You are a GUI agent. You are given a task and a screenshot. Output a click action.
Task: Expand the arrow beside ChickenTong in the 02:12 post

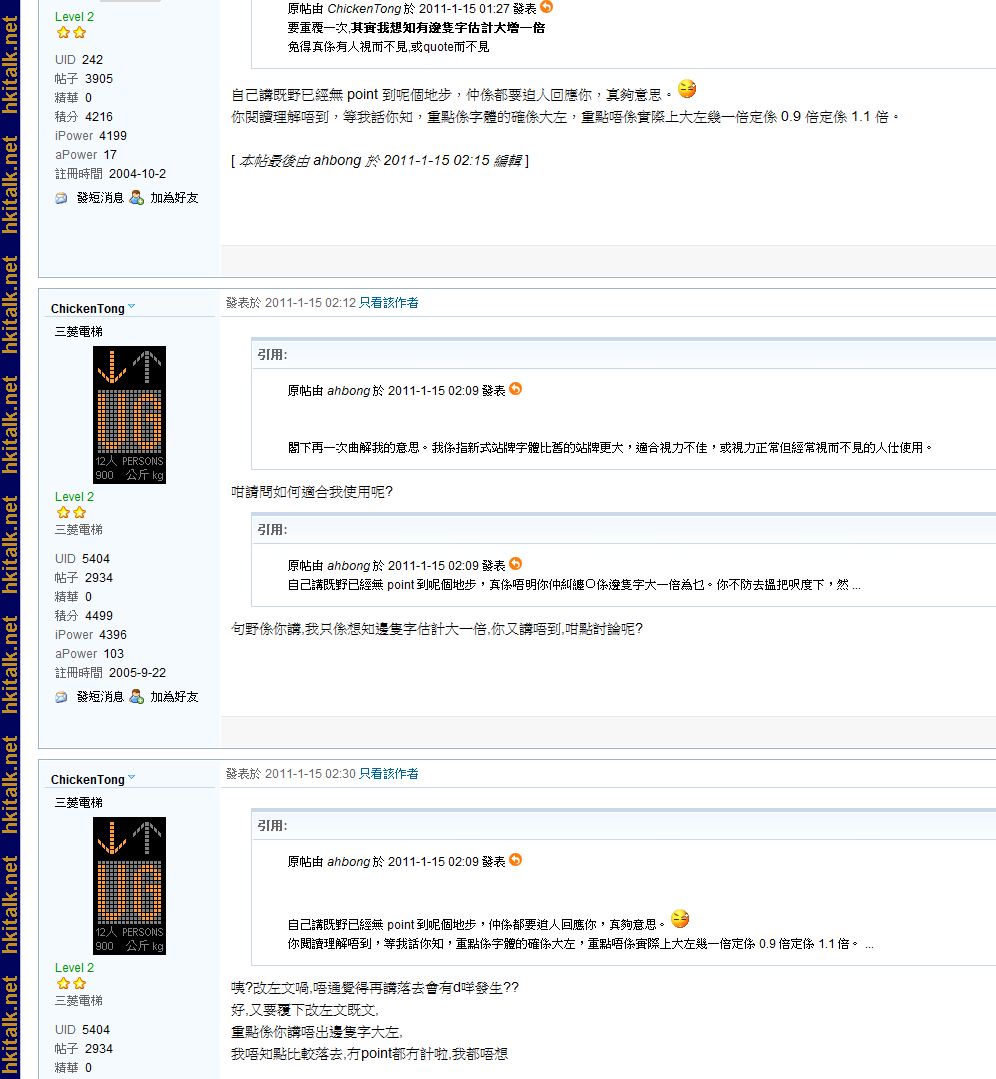point(132,307)
